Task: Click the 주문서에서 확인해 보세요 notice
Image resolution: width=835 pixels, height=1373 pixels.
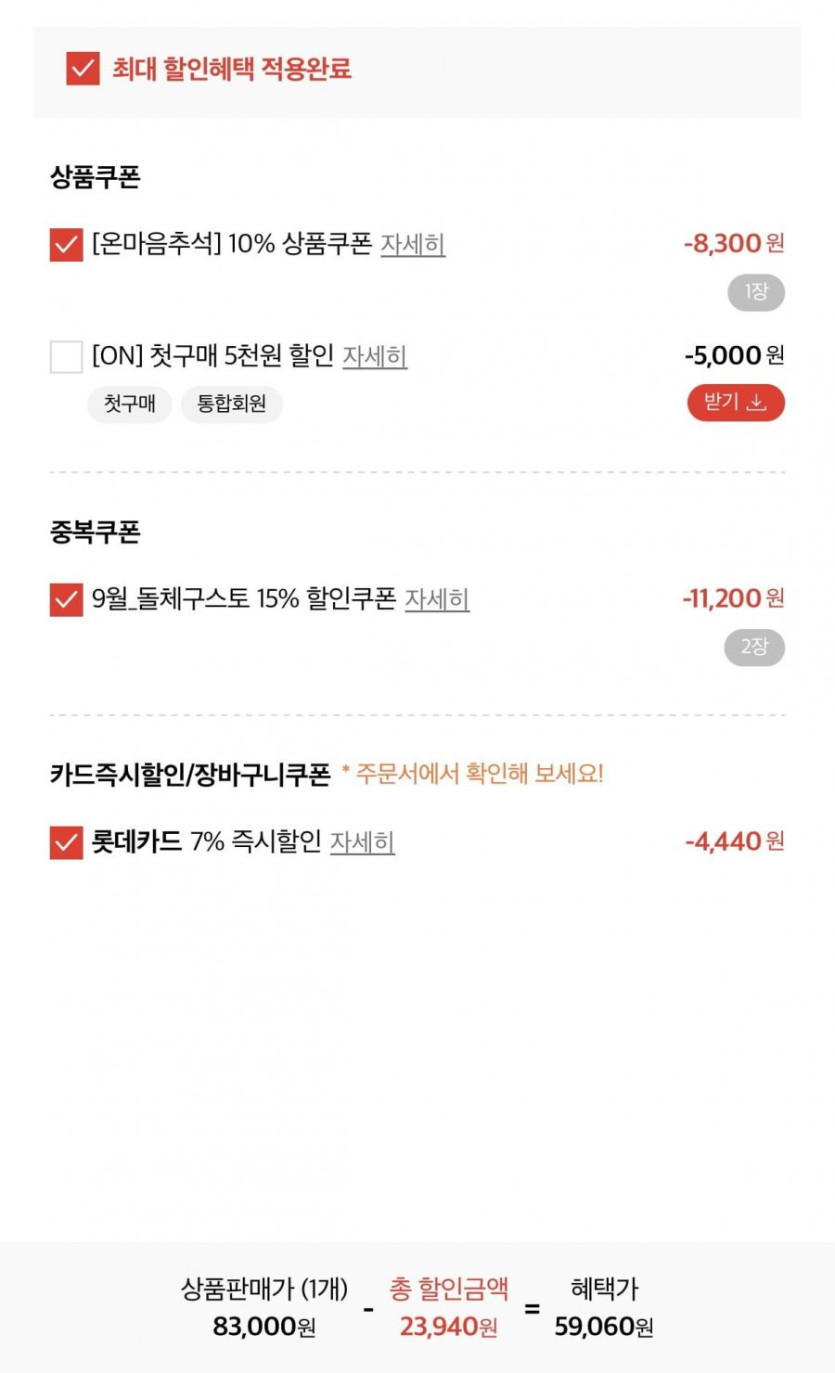Action: pyautogui.click(x=472, y=774)
